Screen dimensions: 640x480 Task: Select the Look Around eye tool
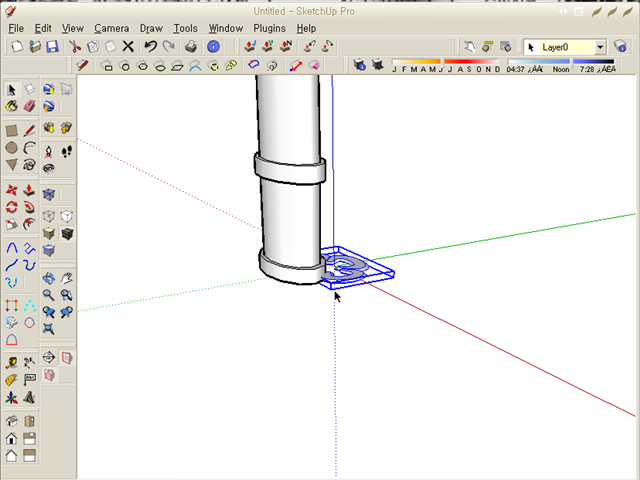(49, 168)
